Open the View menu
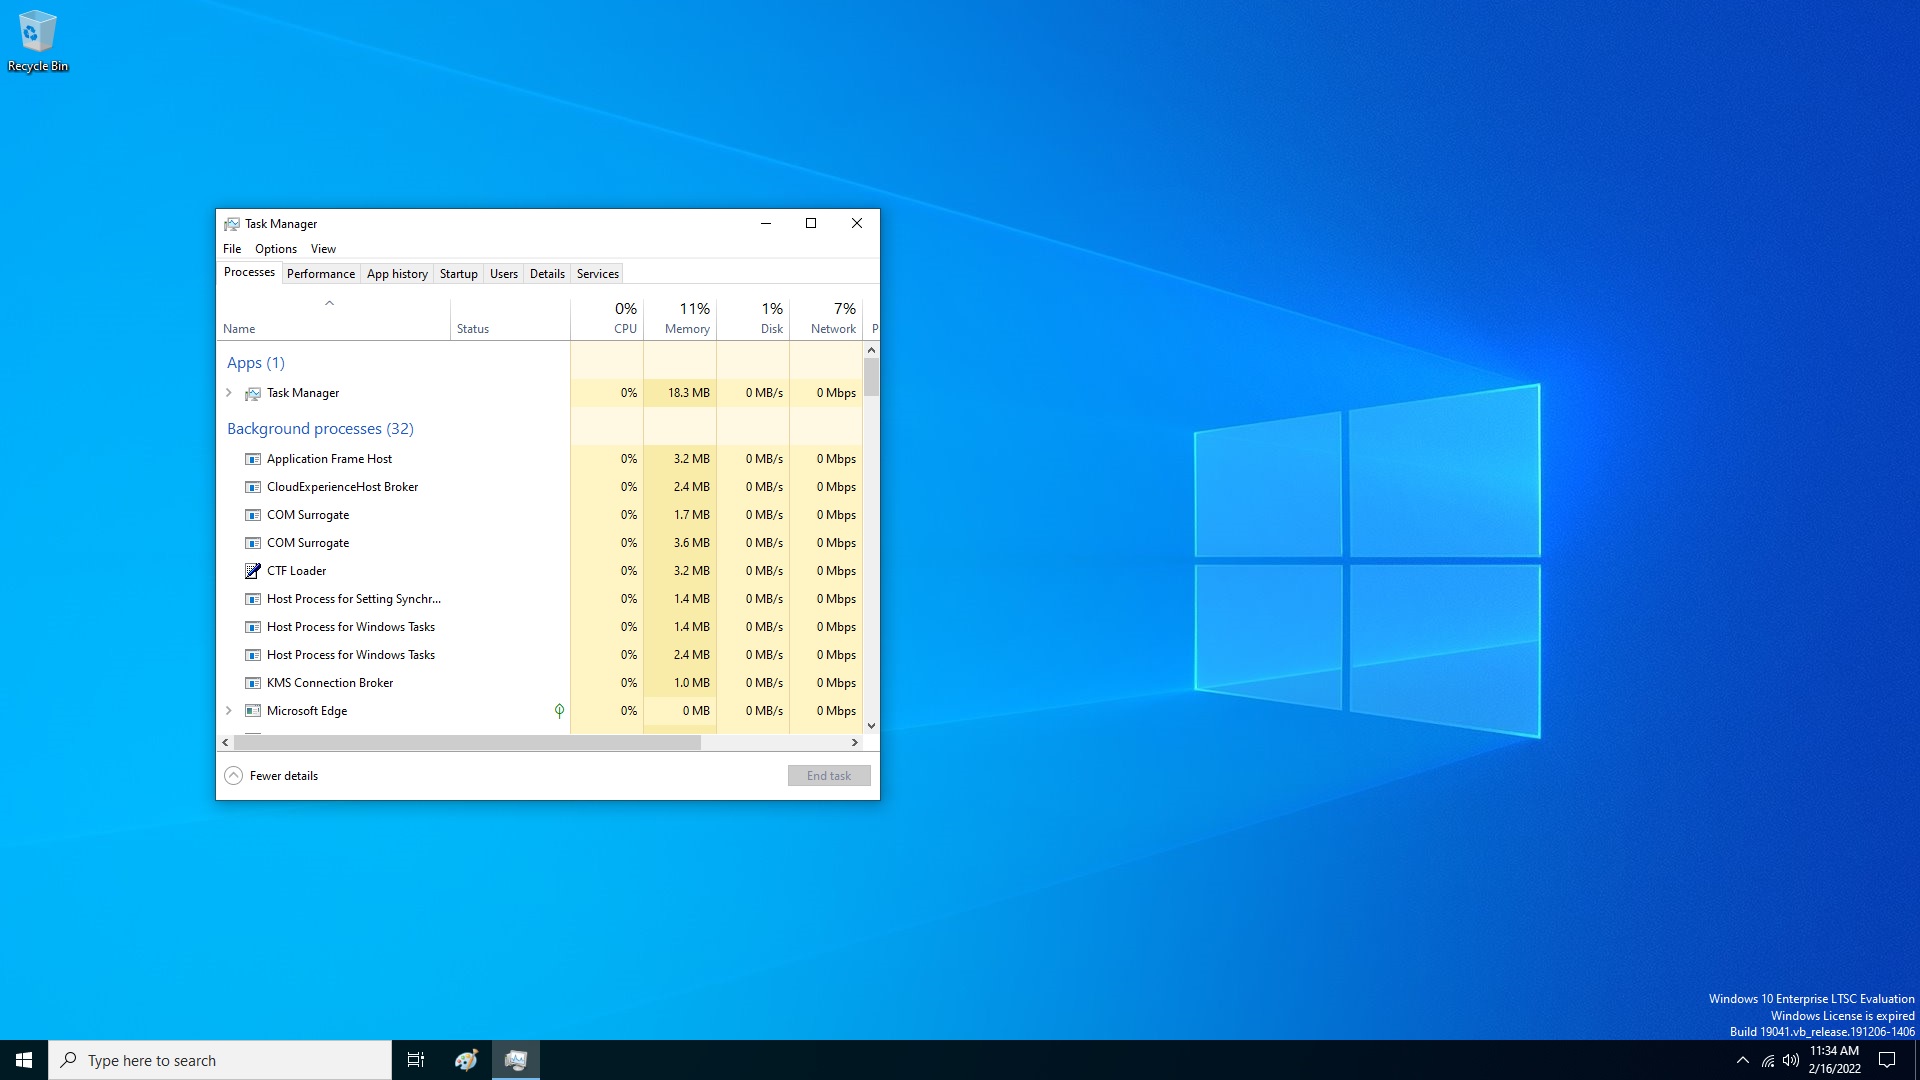Screen dimensions: 1920x1080 (x=323, y=249)
